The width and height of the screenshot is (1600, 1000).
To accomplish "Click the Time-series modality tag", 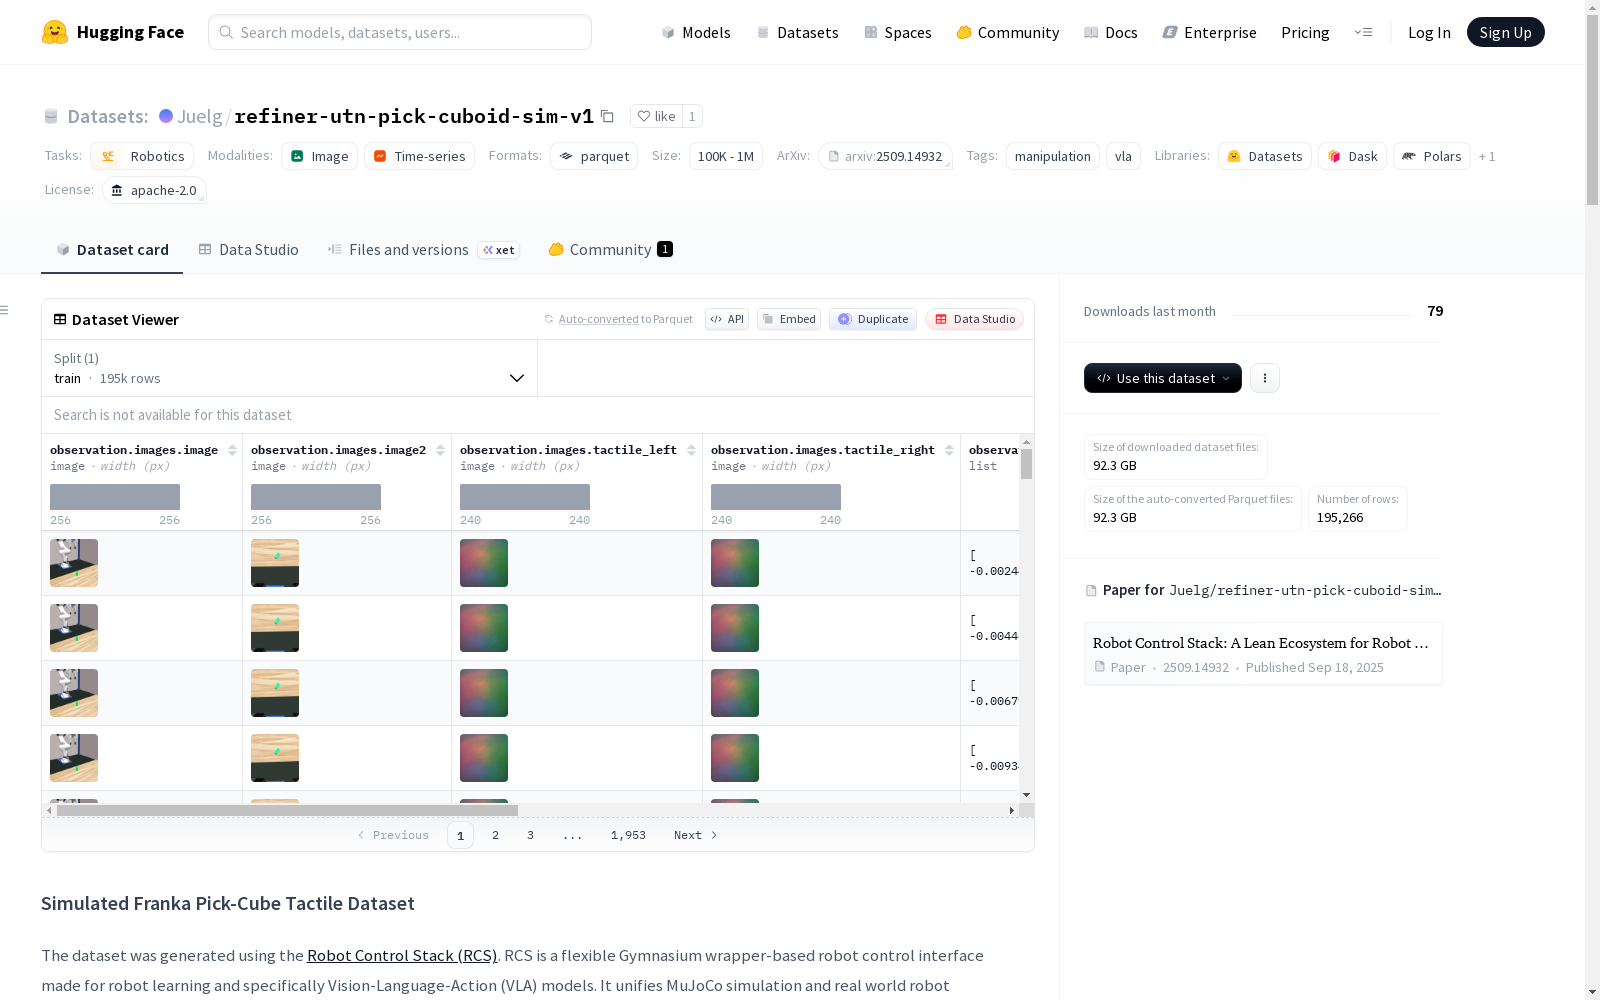I will [419, 156].
